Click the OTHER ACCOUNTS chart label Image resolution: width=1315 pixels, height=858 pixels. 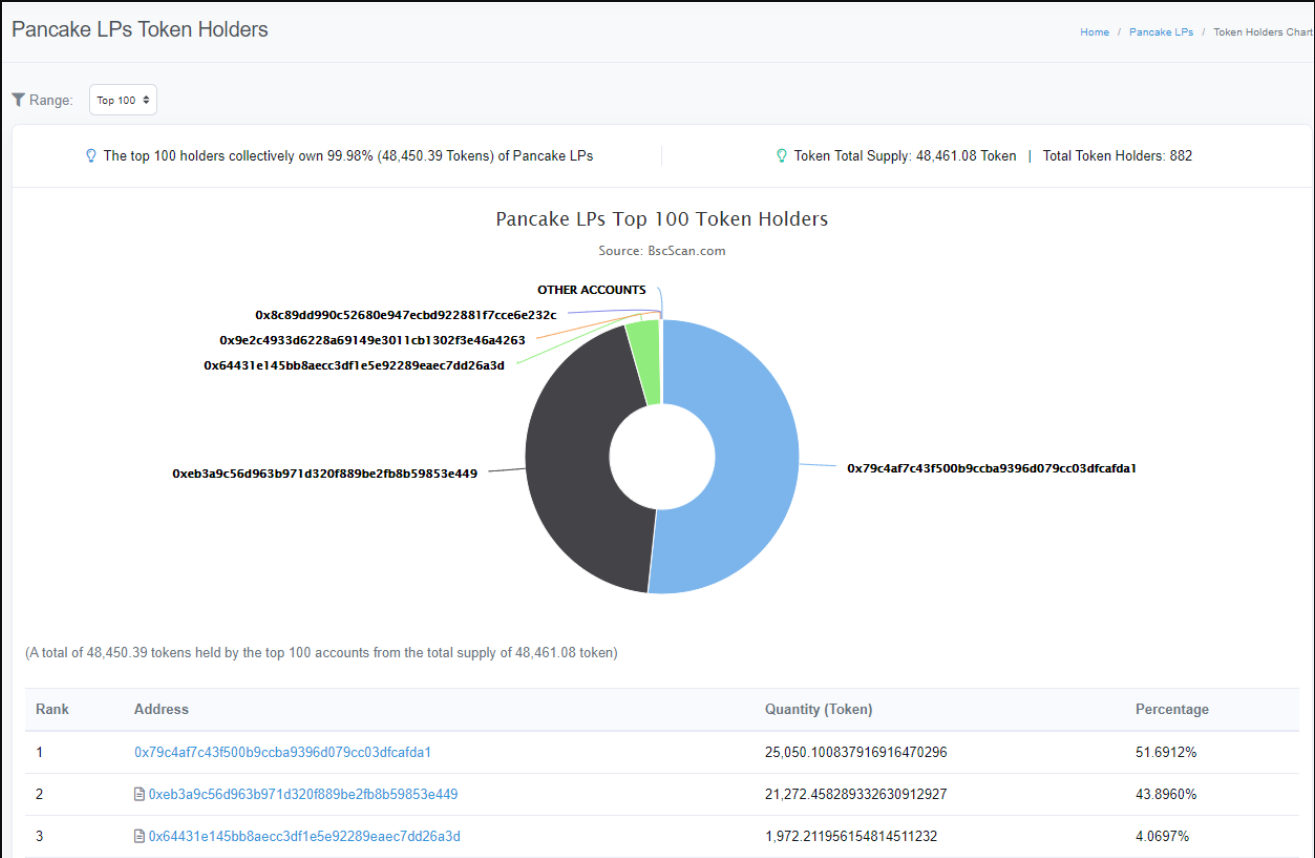(x=591, y=290)
